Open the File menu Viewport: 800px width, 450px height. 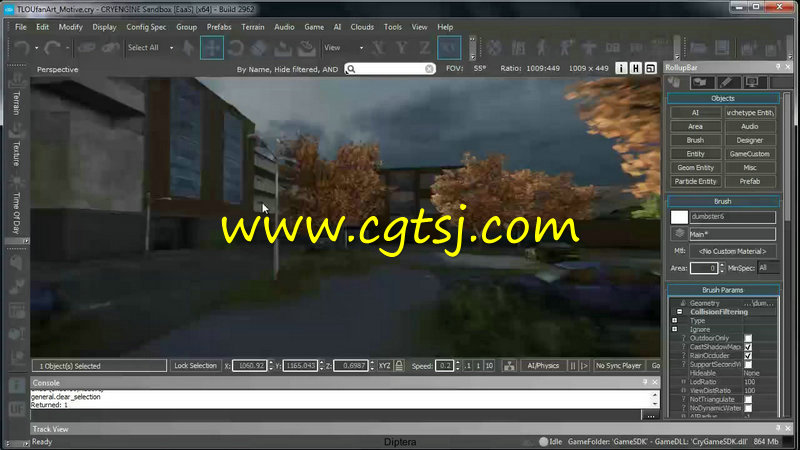pyautogui.click(x=21, y=27)
